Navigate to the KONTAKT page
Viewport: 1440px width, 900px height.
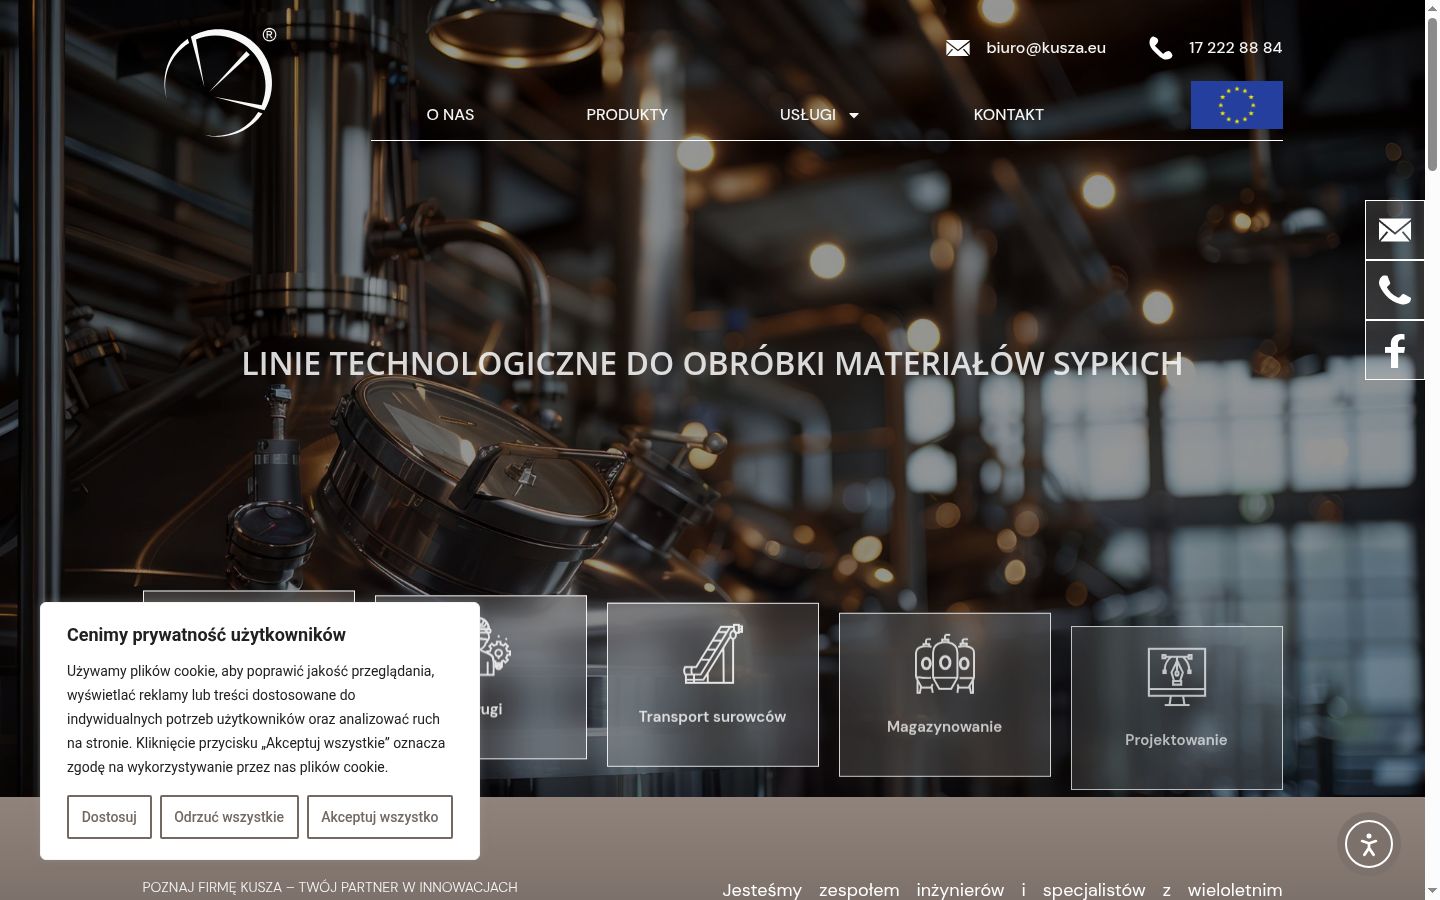(1009, 115)
